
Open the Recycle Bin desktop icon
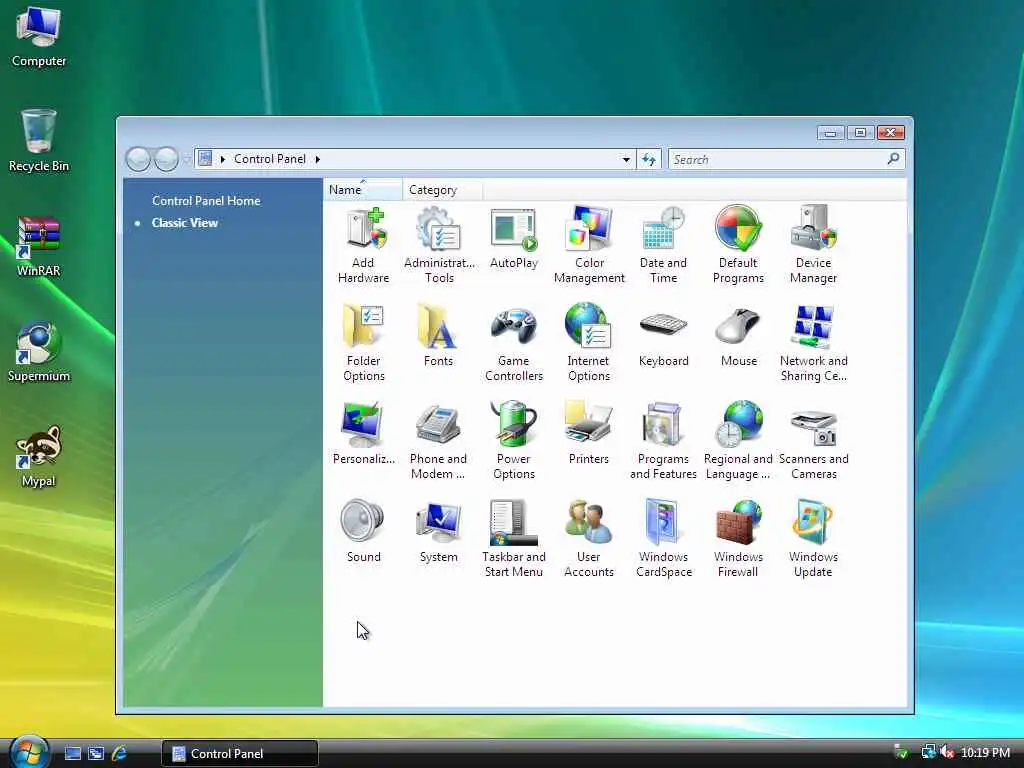point(39,141)
